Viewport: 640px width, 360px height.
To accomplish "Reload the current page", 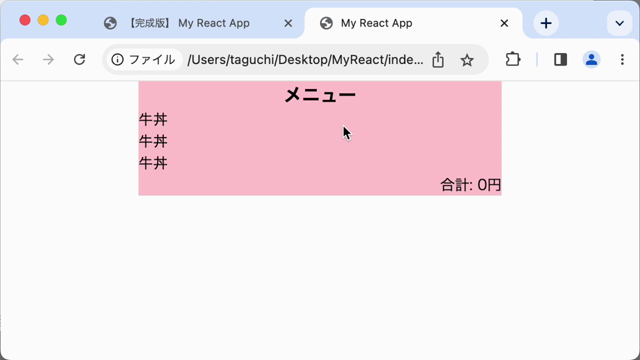I will (x=79, y=60).
